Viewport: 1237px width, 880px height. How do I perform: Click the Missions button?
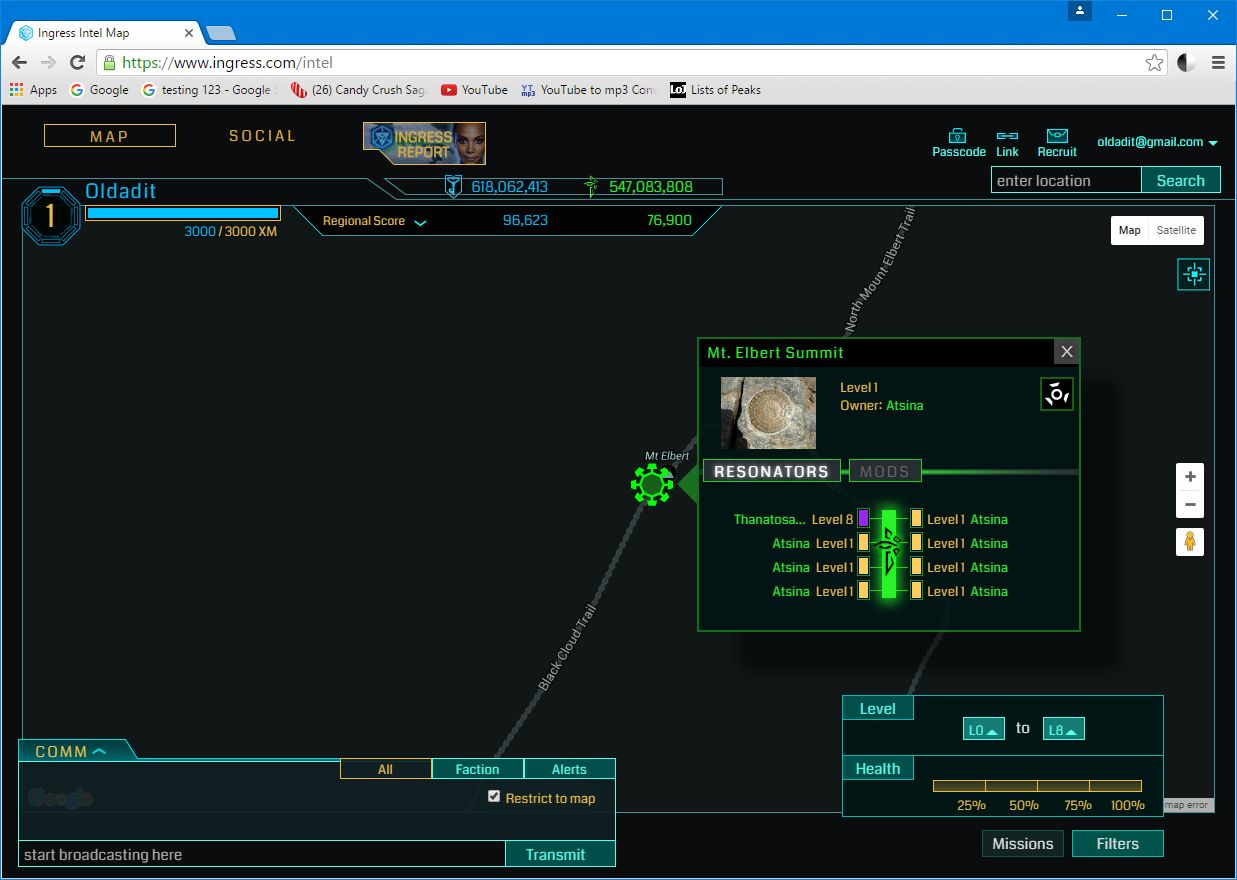[x=1022, y=844]
